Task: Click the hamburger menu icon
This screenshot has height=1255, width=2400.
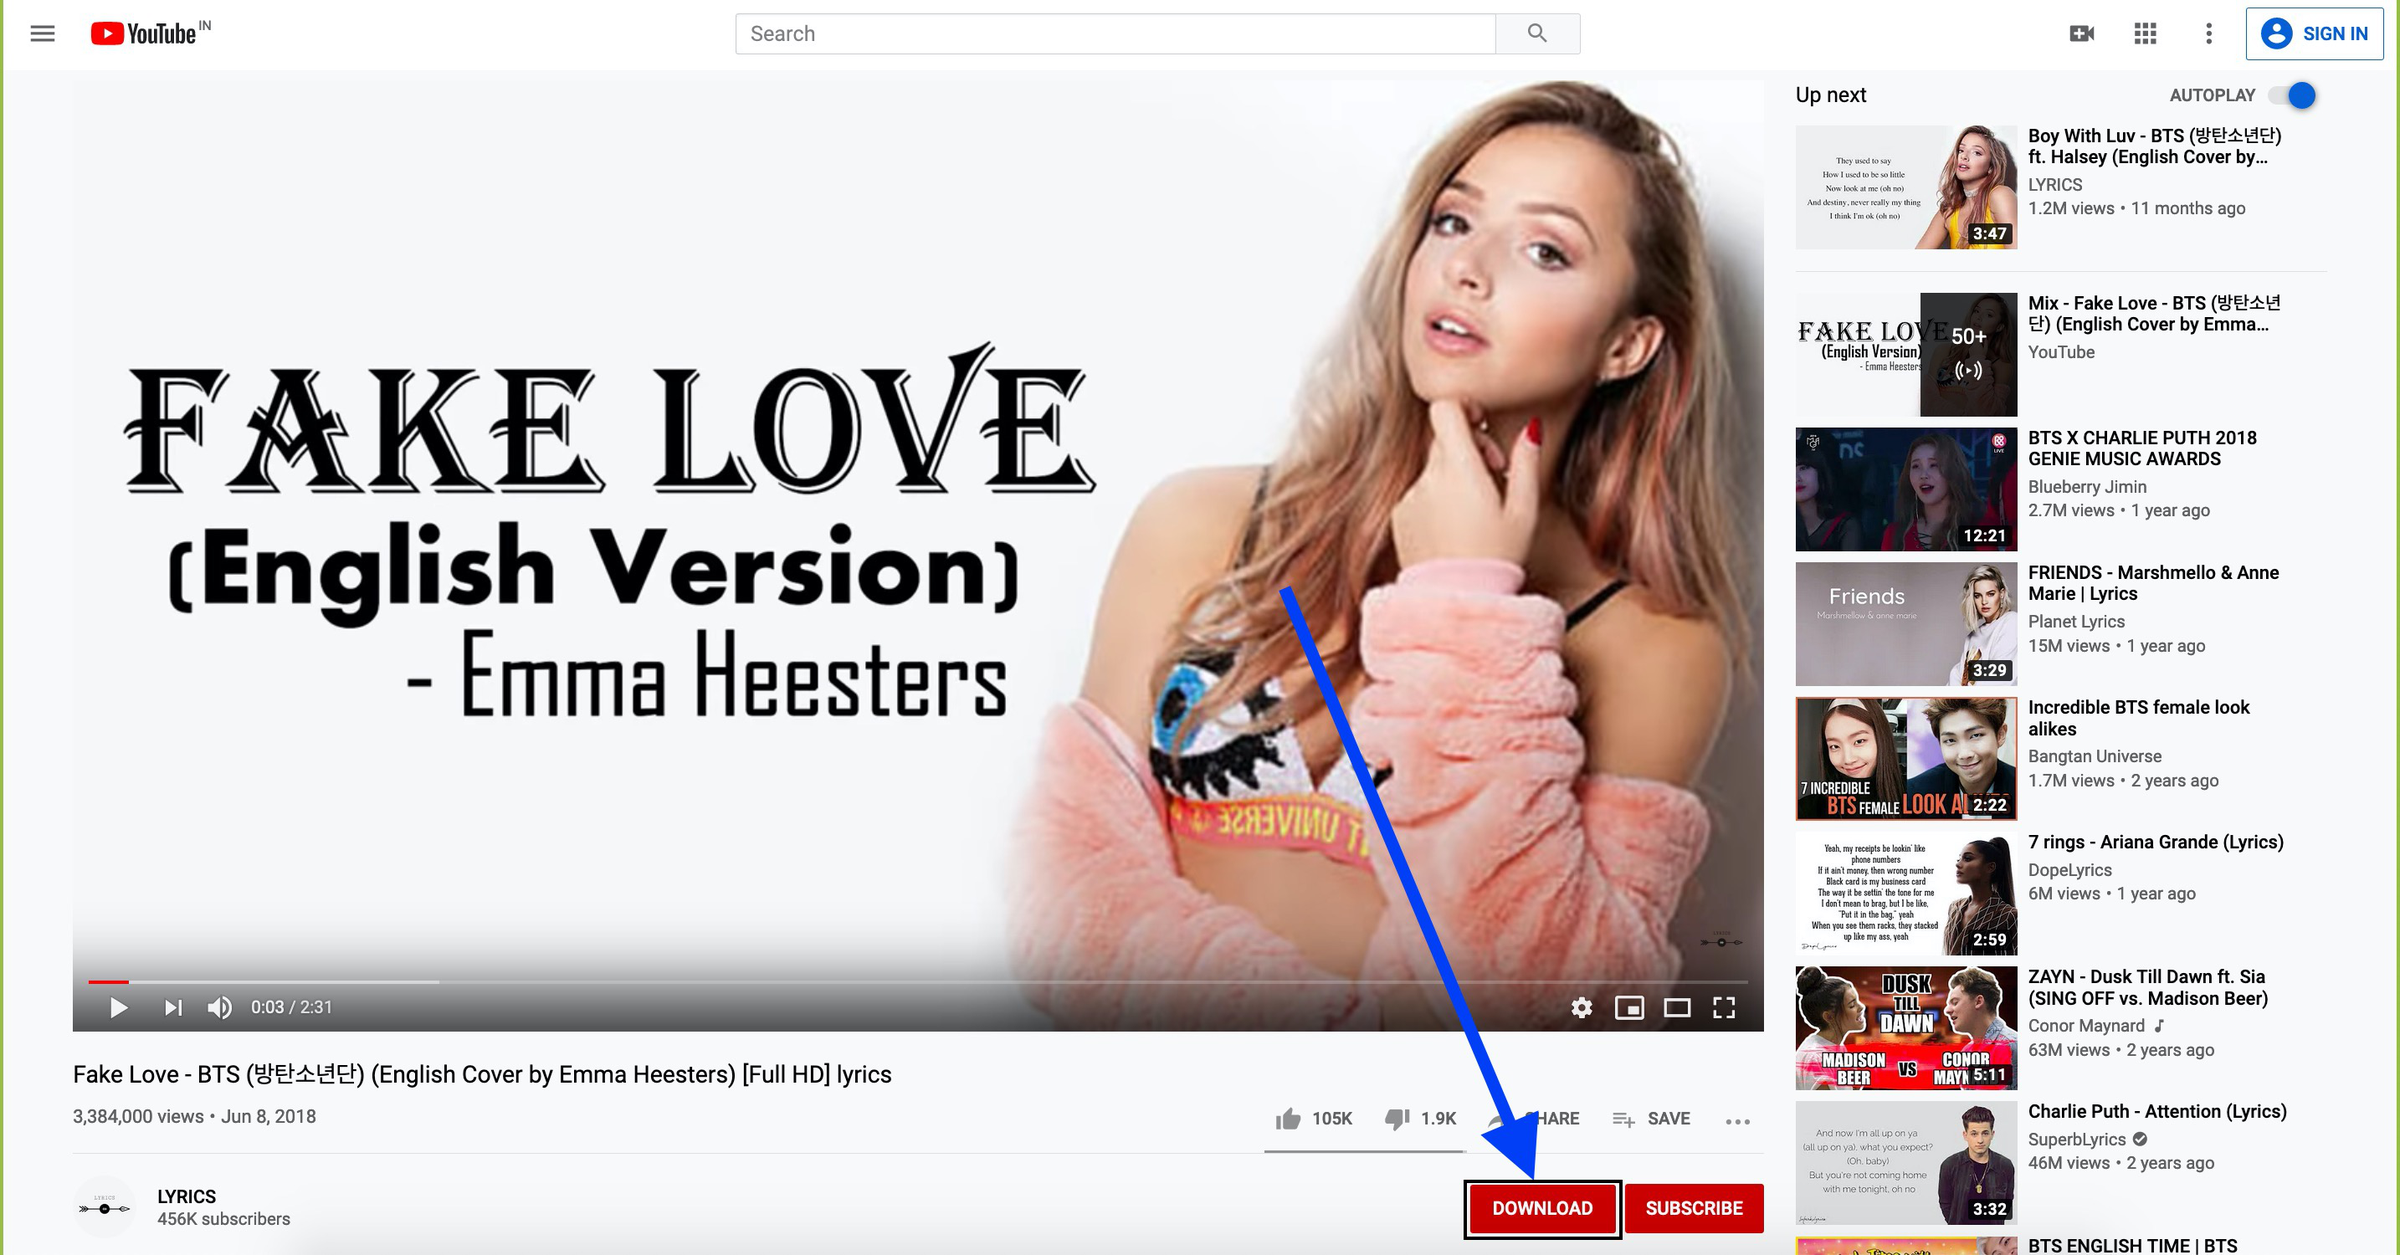Action: pos(43,33)
